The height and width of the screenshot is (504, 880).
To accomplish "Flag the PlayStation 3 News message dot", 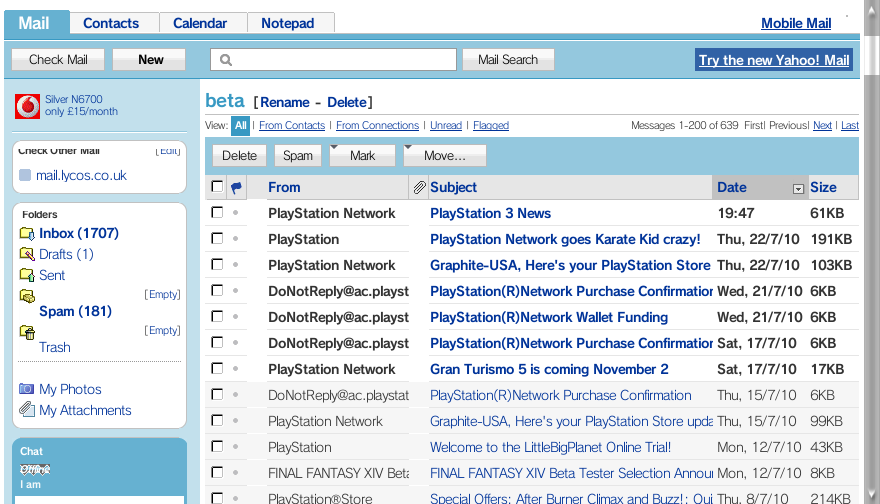I will point(236,213).
